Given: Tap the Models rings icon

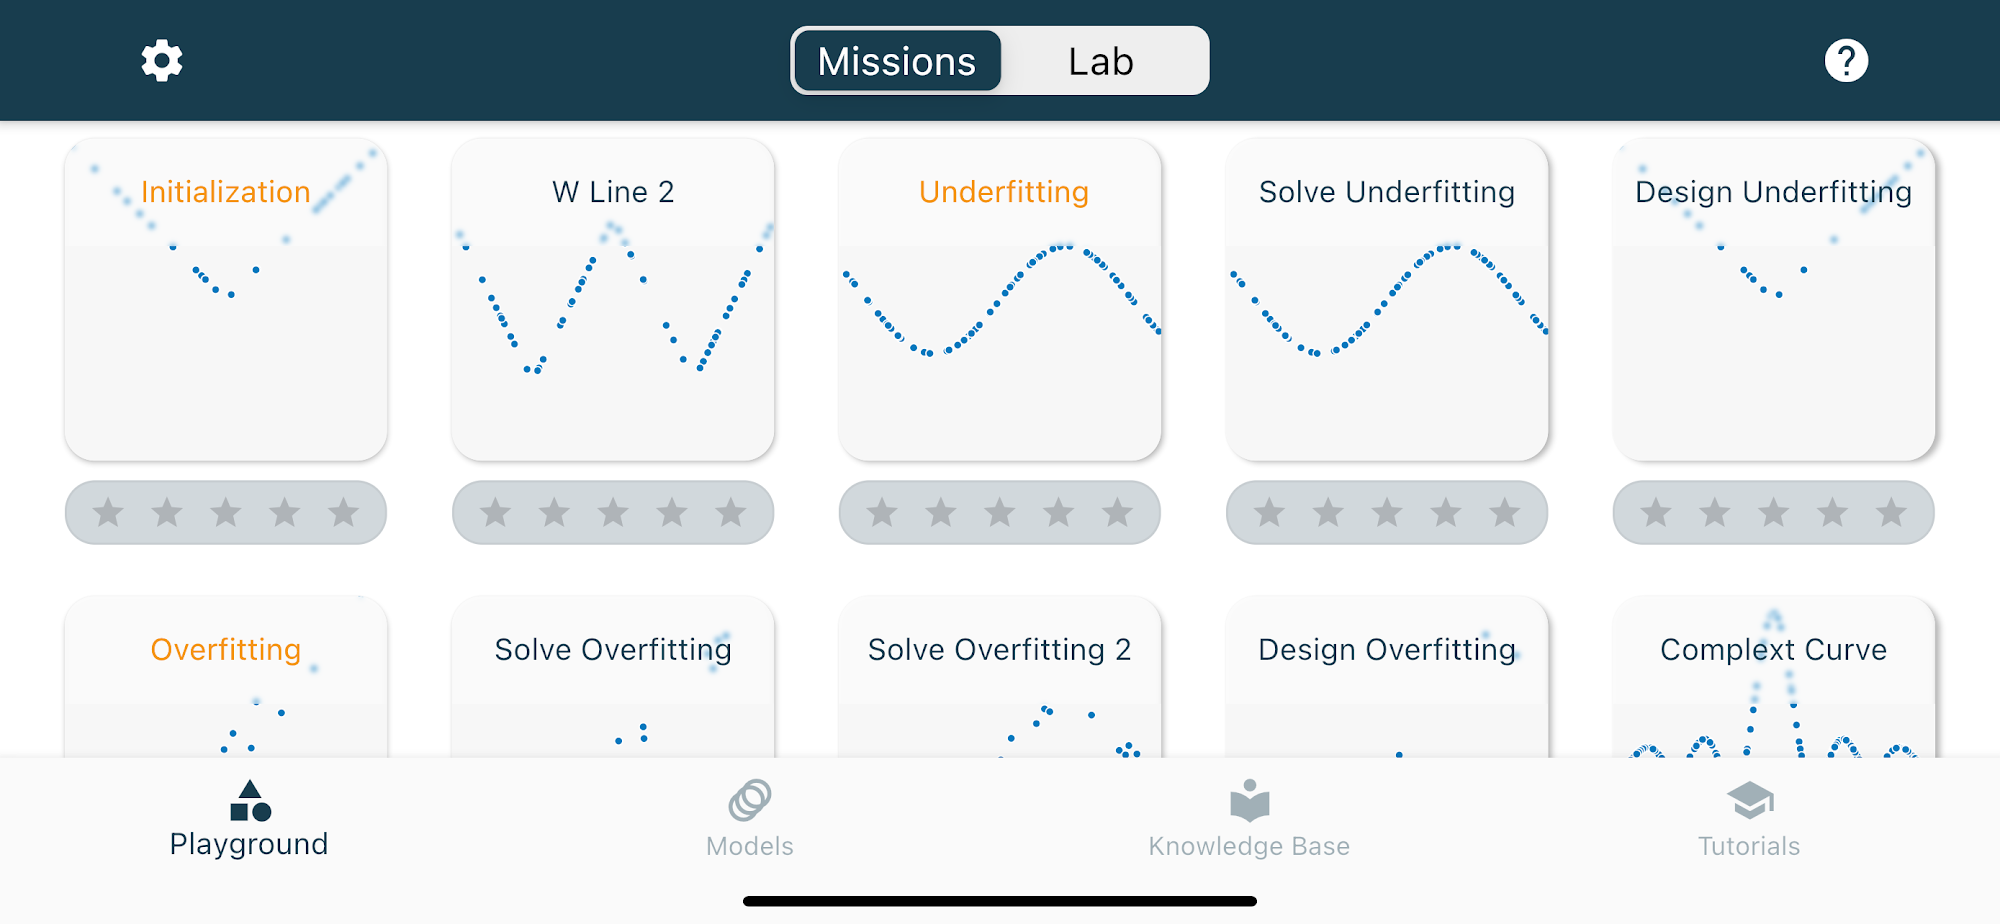Looking at the screenshot, I should [750, 800].
